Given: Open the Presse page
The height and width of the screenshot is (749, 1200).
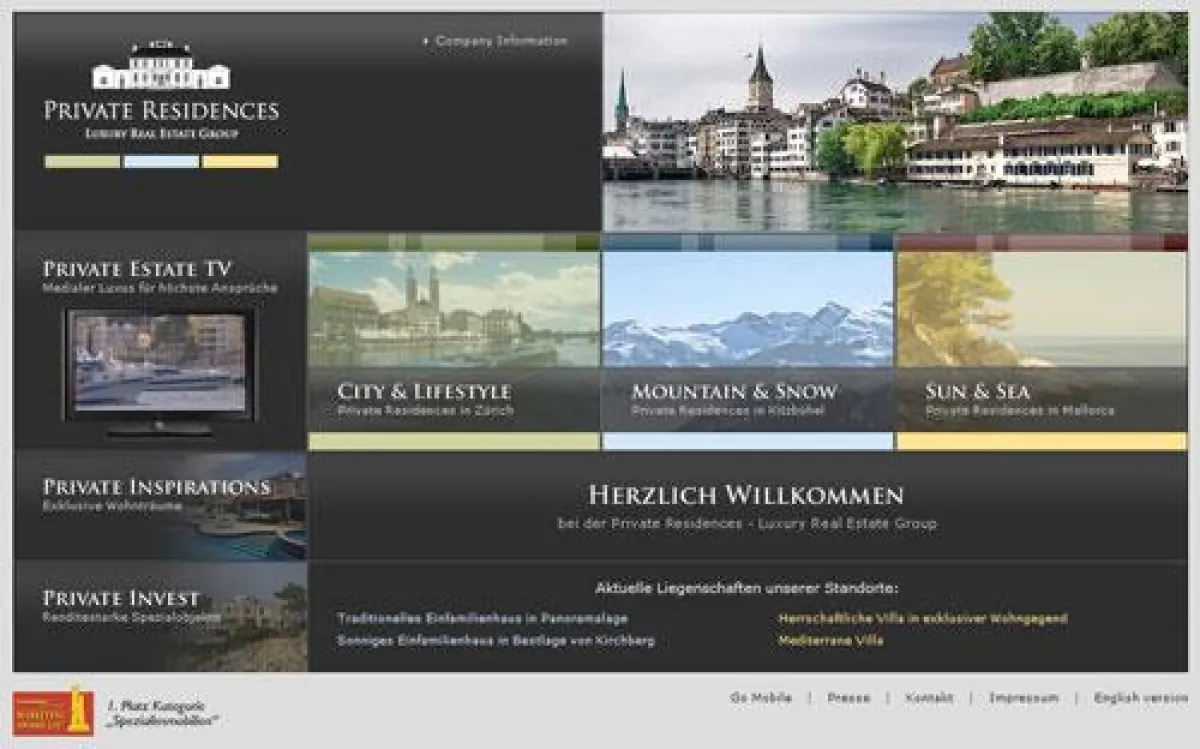Looking at the screenshot, I should 847,697.
